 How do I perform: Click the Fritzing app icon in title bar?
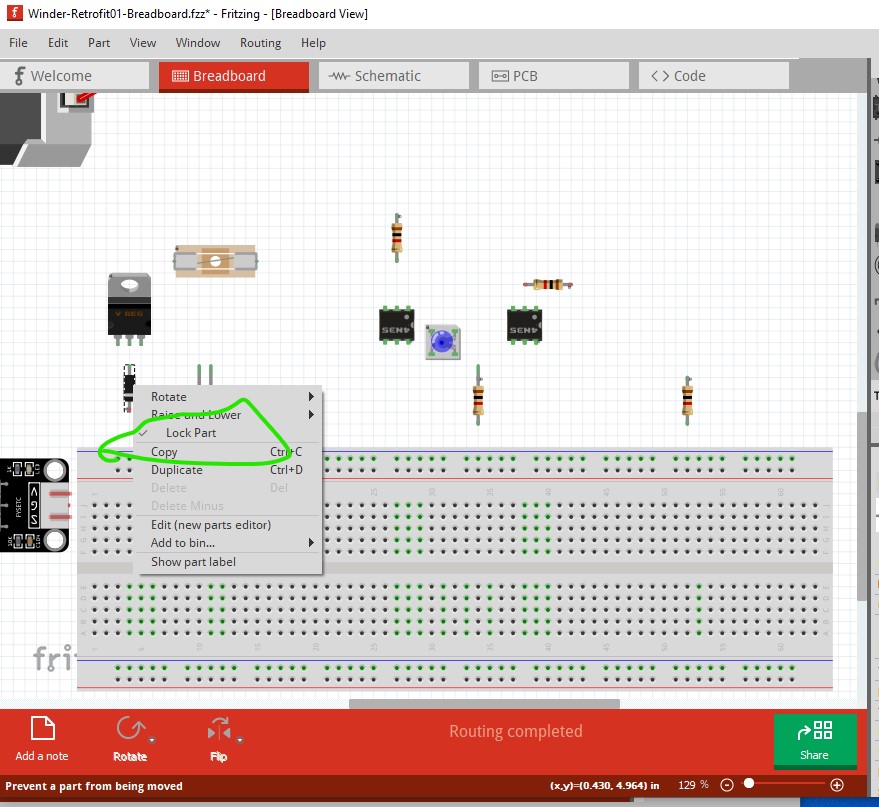click(15, 13)
